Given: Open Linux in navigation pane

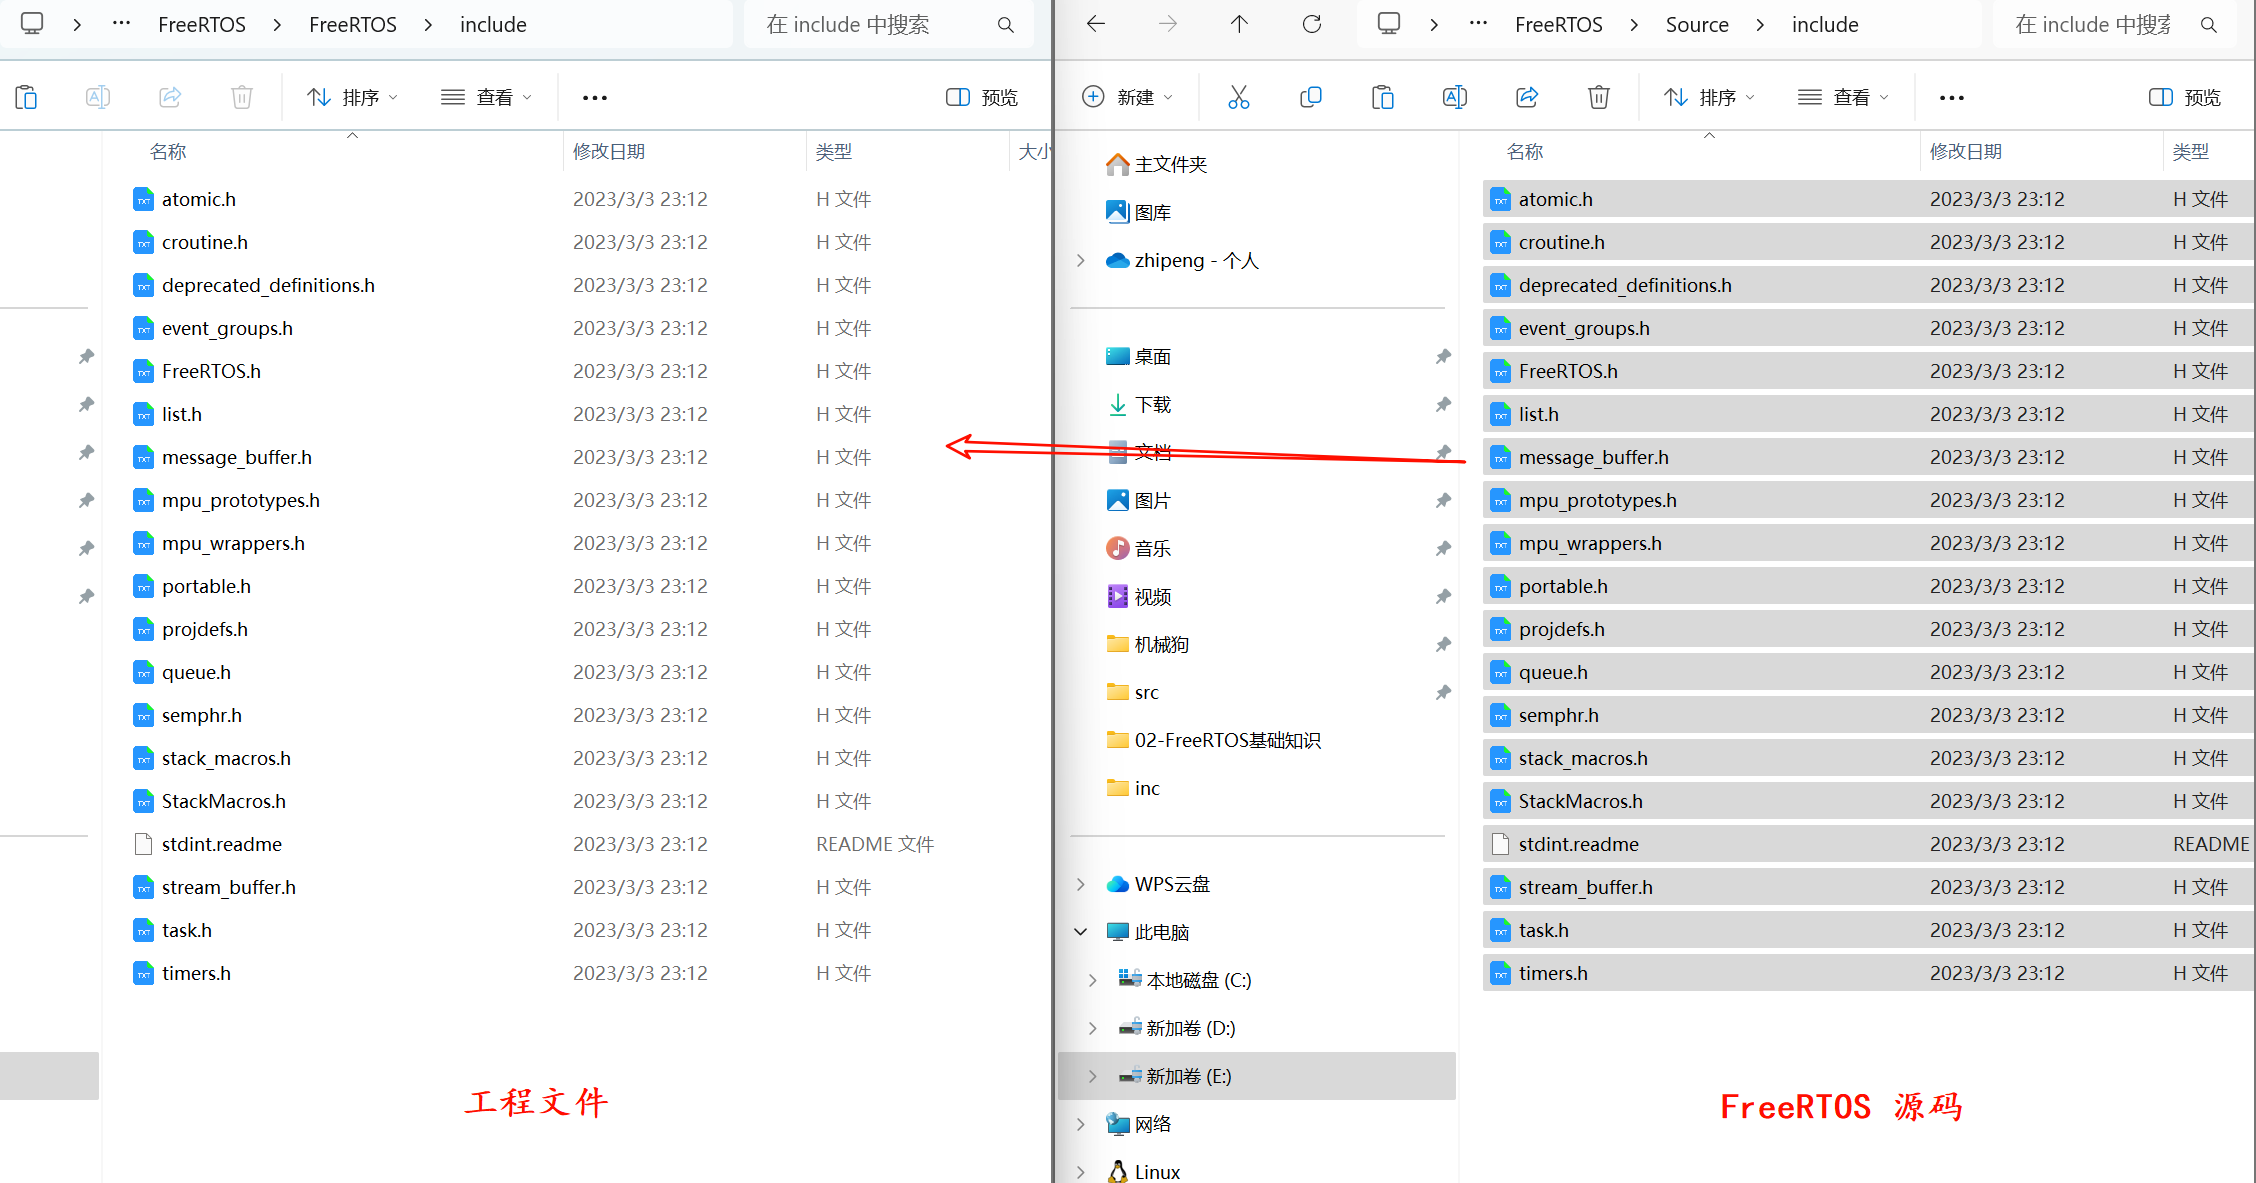Looking at the screenshot, I should 1144,1171.
